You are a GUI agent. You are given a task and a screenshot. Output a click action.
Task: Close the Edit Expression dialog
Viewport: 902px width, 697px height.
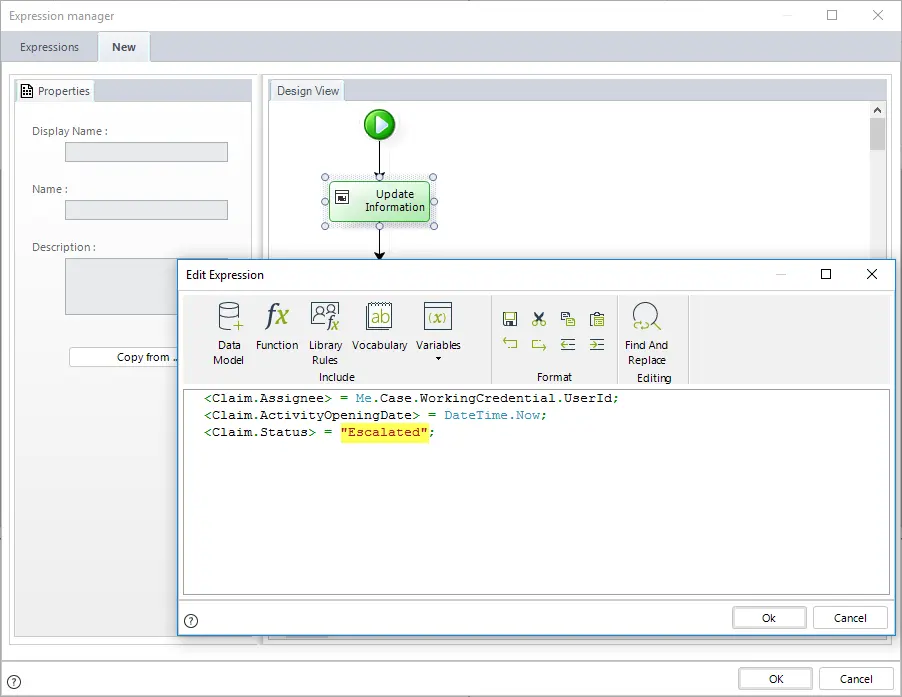[872, 274]
